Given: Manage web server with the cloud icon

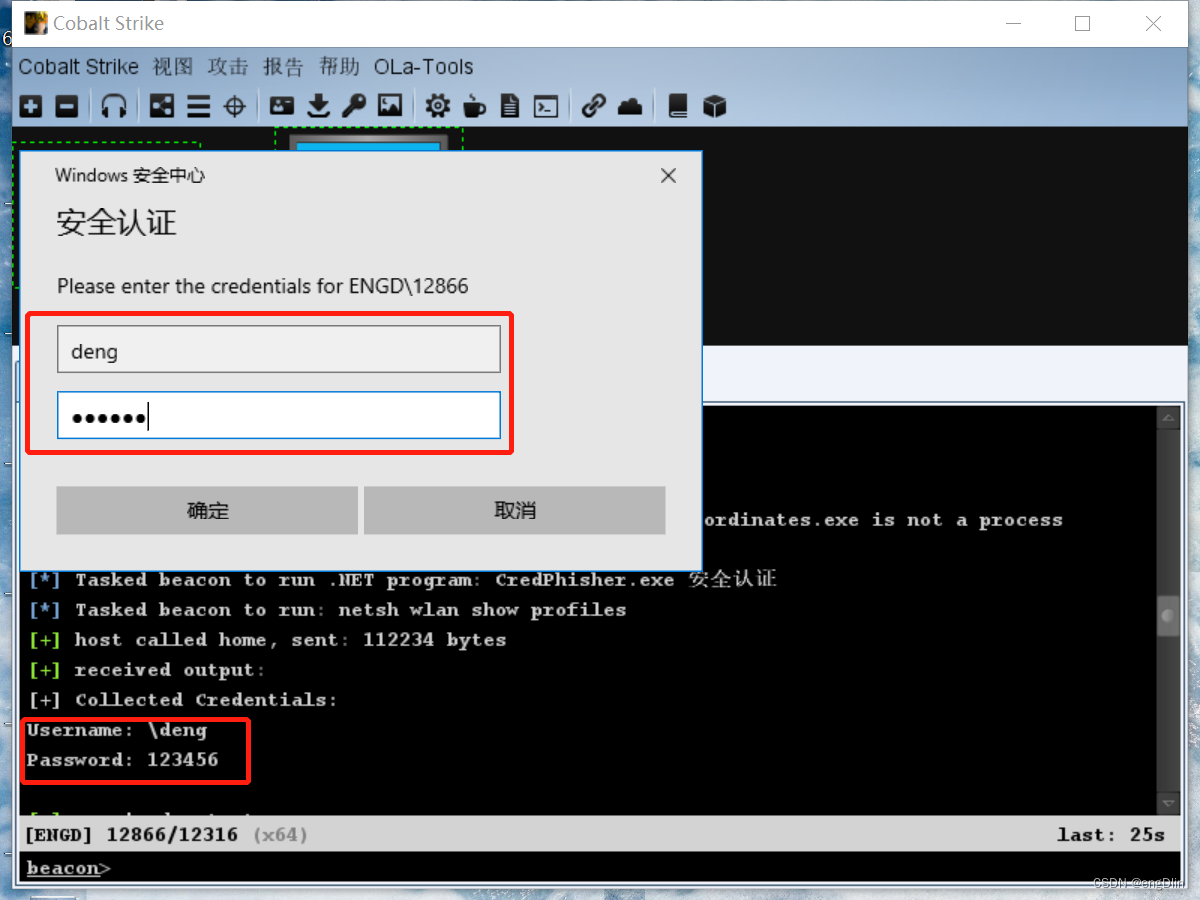Looking at the screenshot, I should pyautogui.click(x=630, y=106).
